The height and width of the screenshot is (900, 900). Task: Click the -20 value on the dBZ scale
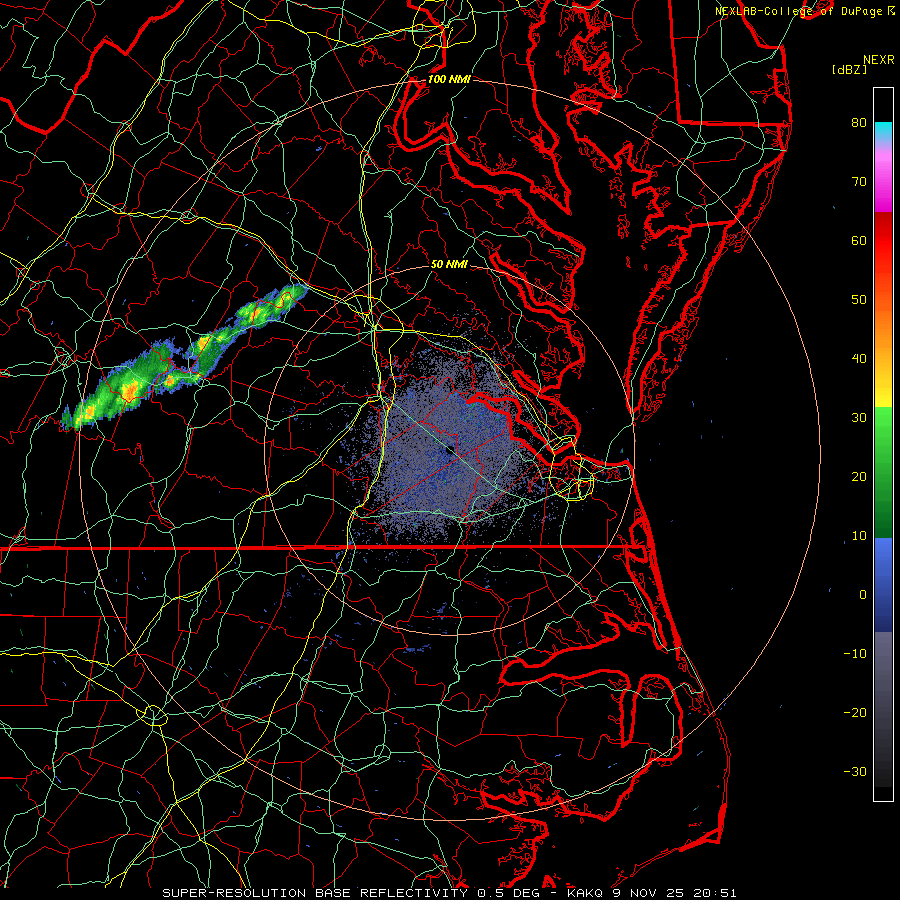855,712
